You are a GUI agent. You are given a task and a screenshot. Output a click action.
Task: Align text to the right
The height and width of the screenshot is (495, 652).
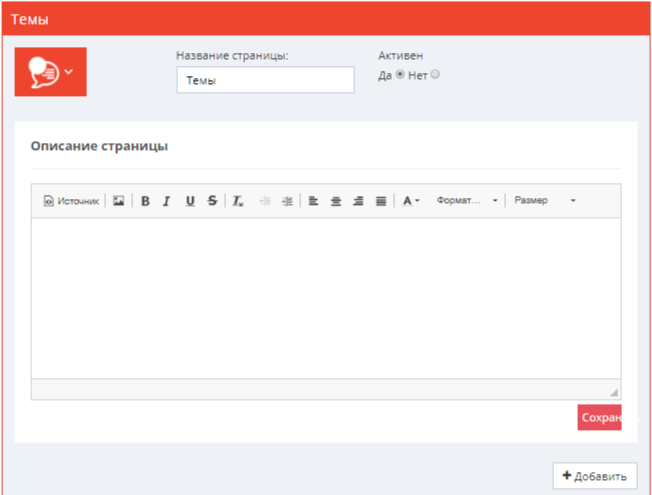pyautogui.click(x=358, y=201)
